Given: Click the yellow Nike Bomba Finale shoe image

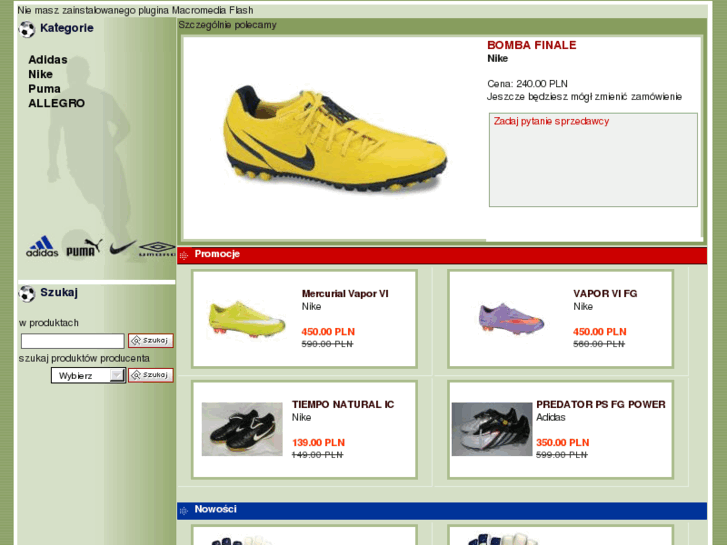Looking at the screenshot, I should tap(335, 138).
